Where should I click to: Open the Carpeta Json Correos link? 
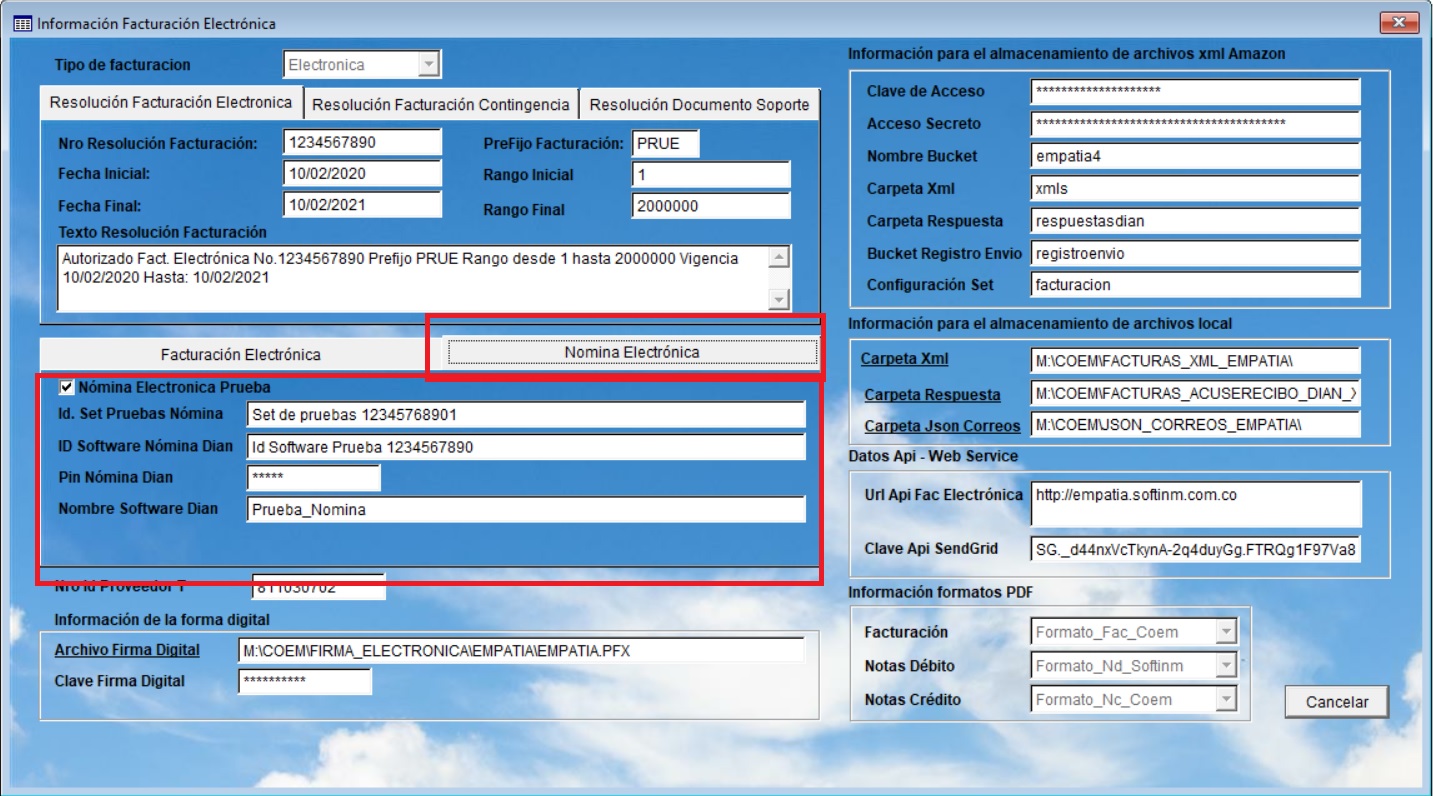tap(942, 426)
